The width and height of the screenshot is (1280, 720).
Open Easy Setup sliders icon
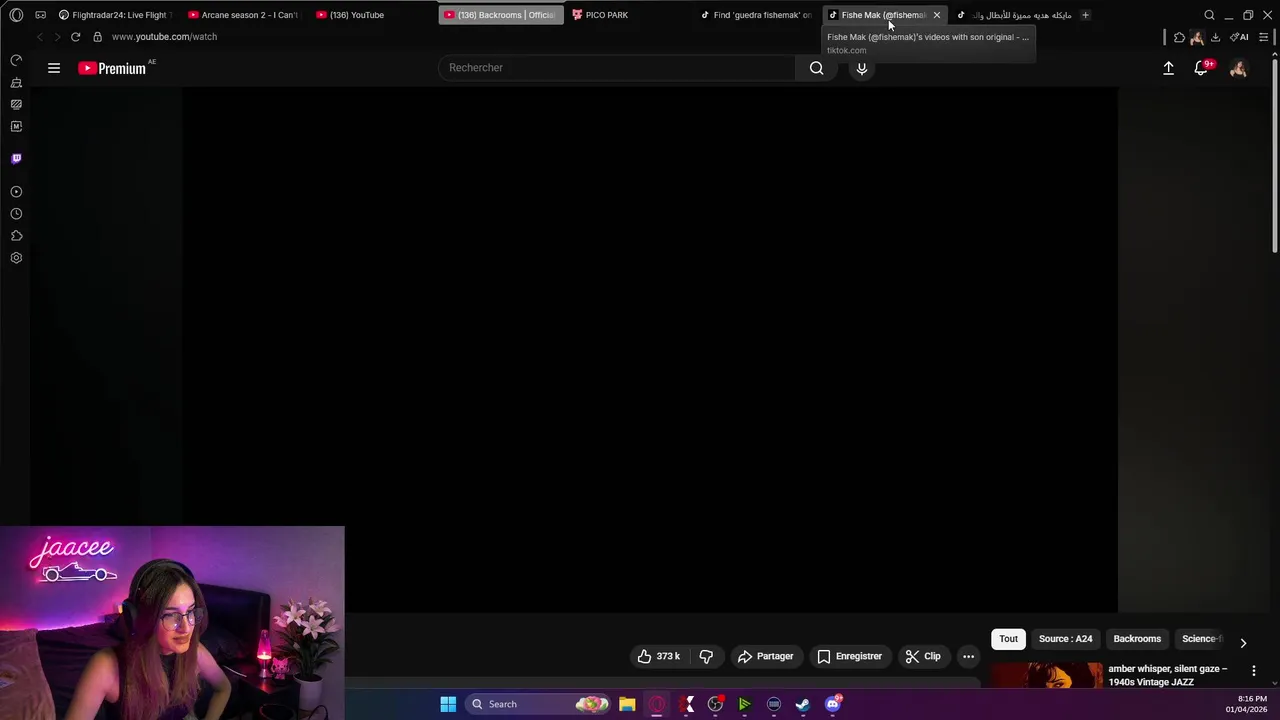pyautogui.click(x=1264, y=37)
